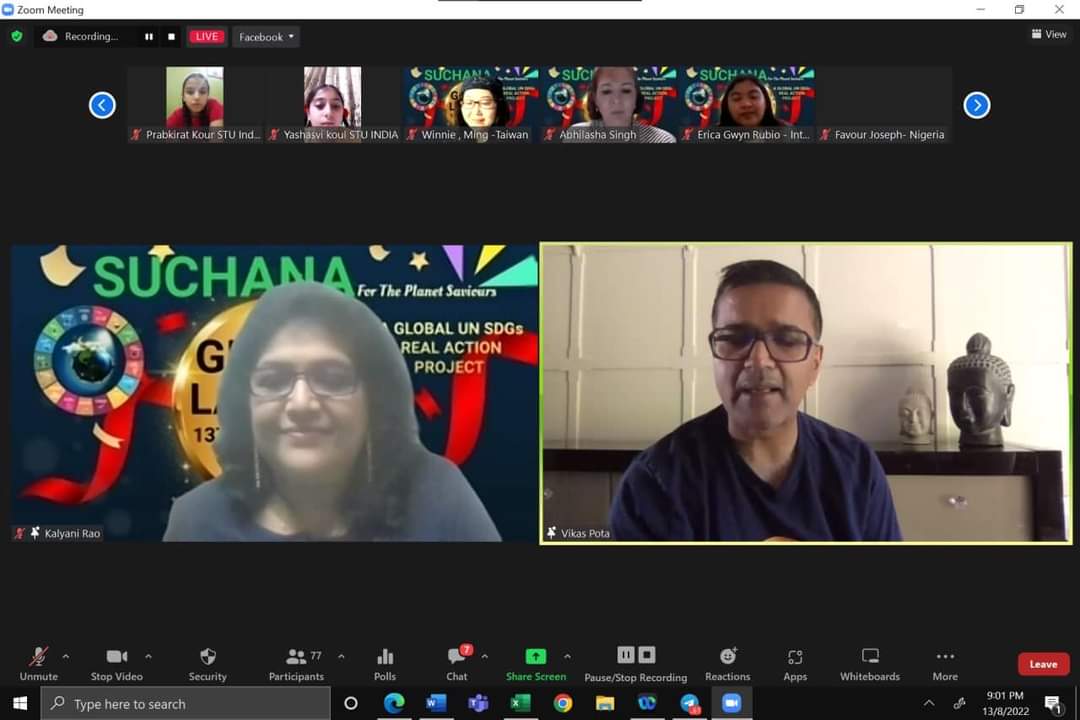
Task: Open Polls
Action: [385, 664]
